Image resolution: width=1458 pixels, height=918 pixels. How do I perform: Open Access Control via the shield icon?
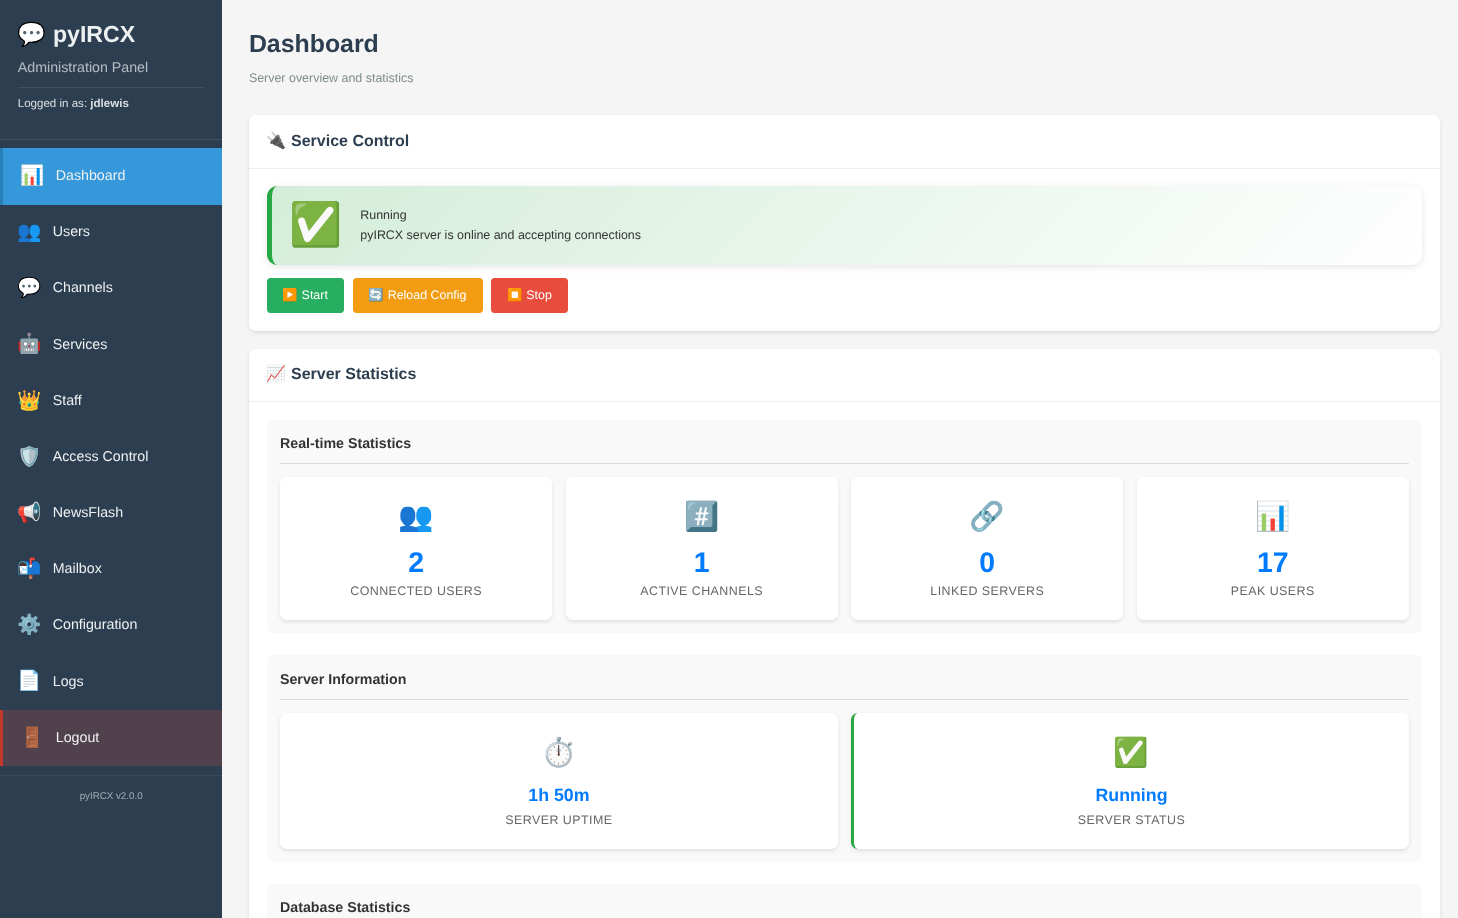click(29, 456)
